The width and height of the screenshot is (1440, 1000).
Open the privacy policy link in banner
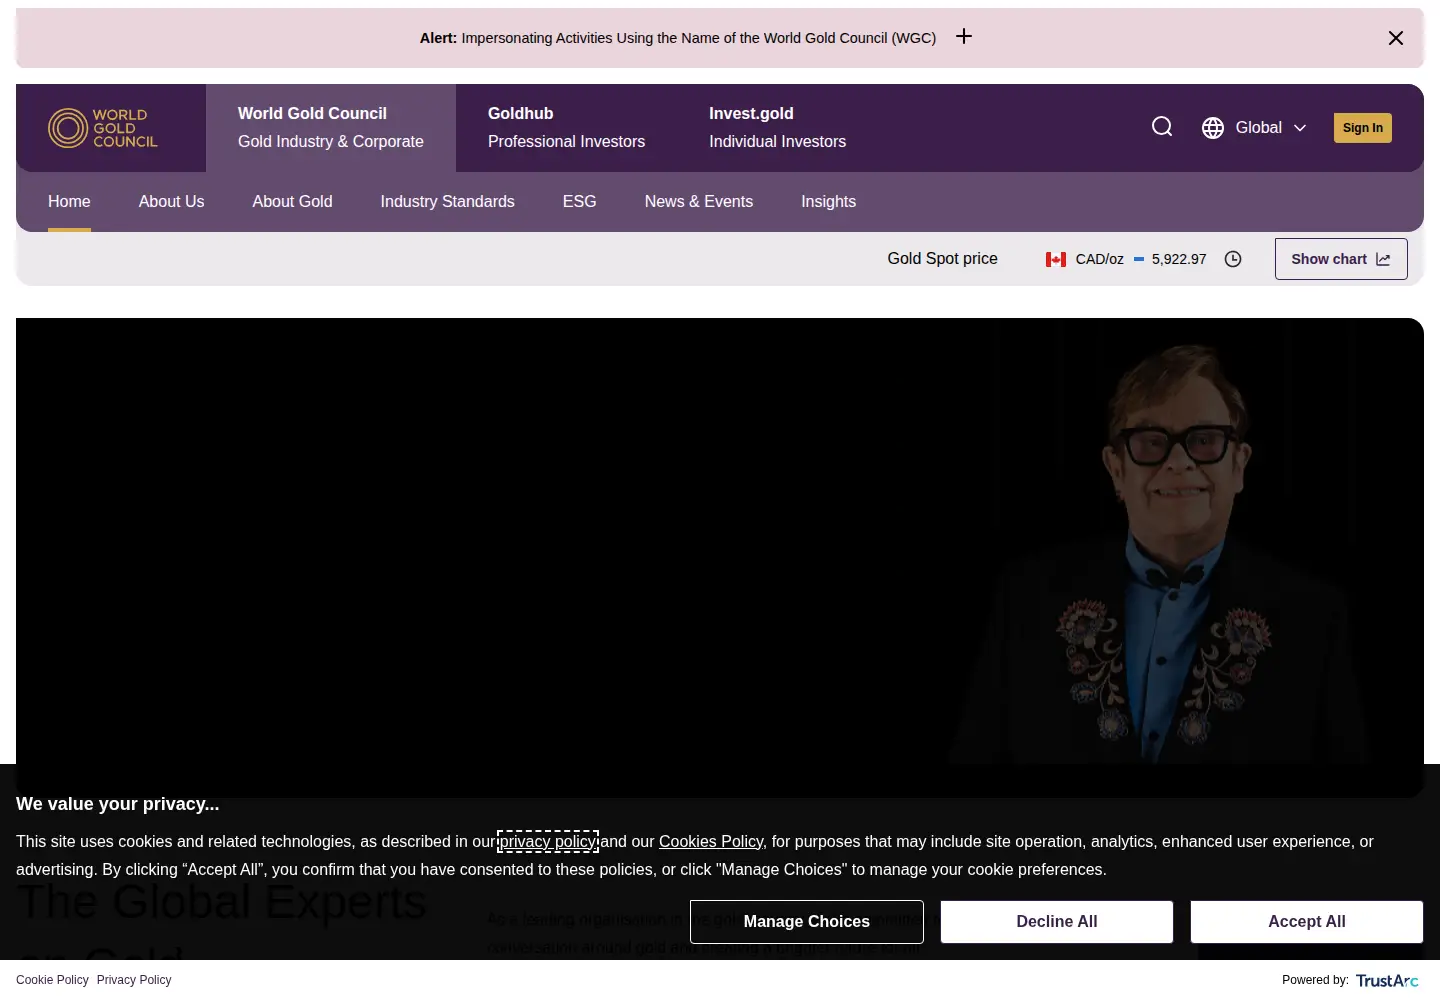[x=548, y=842]
